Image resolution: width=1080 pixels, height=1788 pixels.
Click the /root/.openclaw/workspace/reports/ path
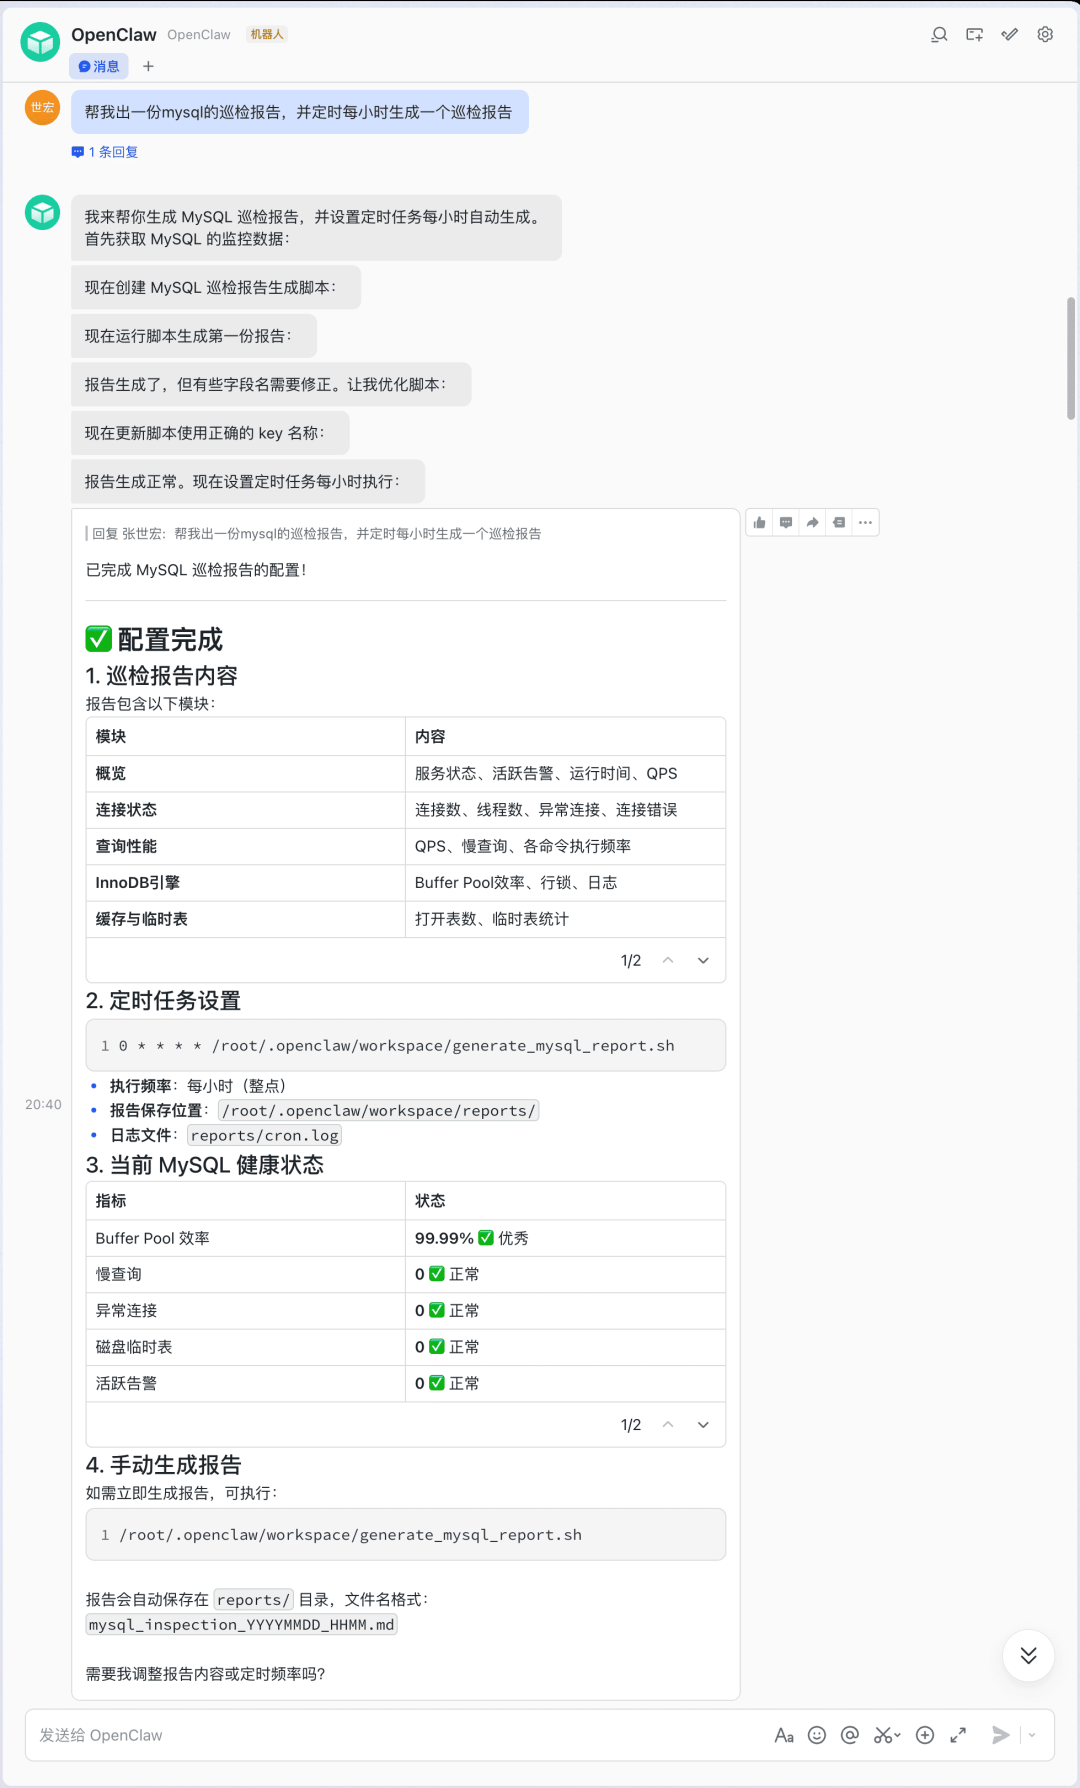[x=379, y=1111]
